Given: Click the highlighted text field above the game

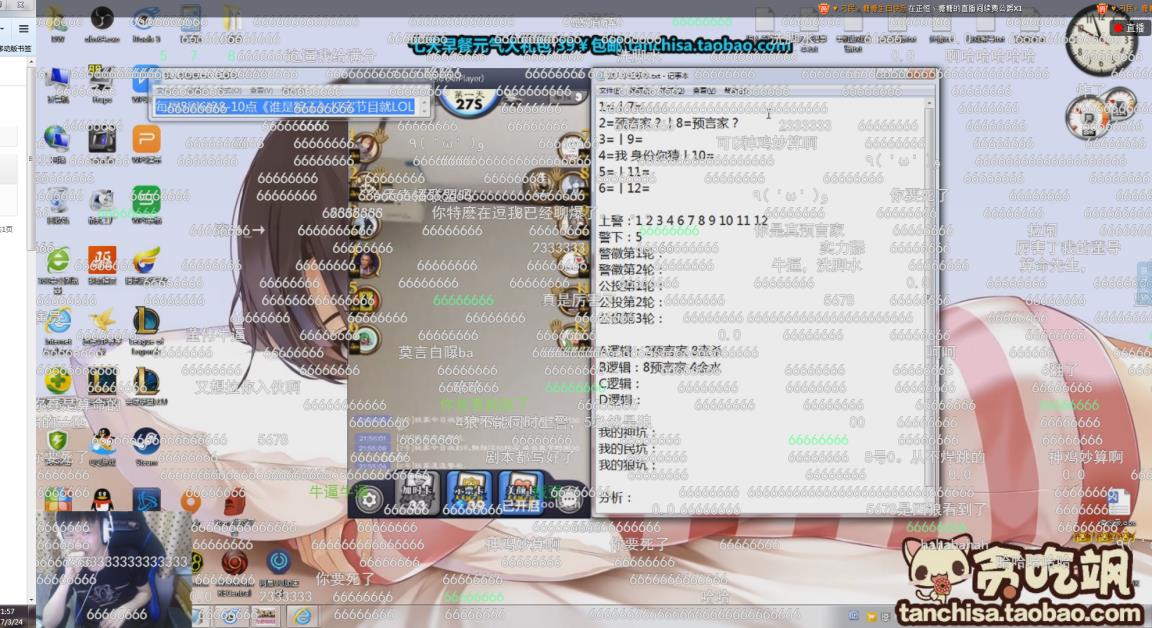Looking at the screenshot, I should [285, 107].
